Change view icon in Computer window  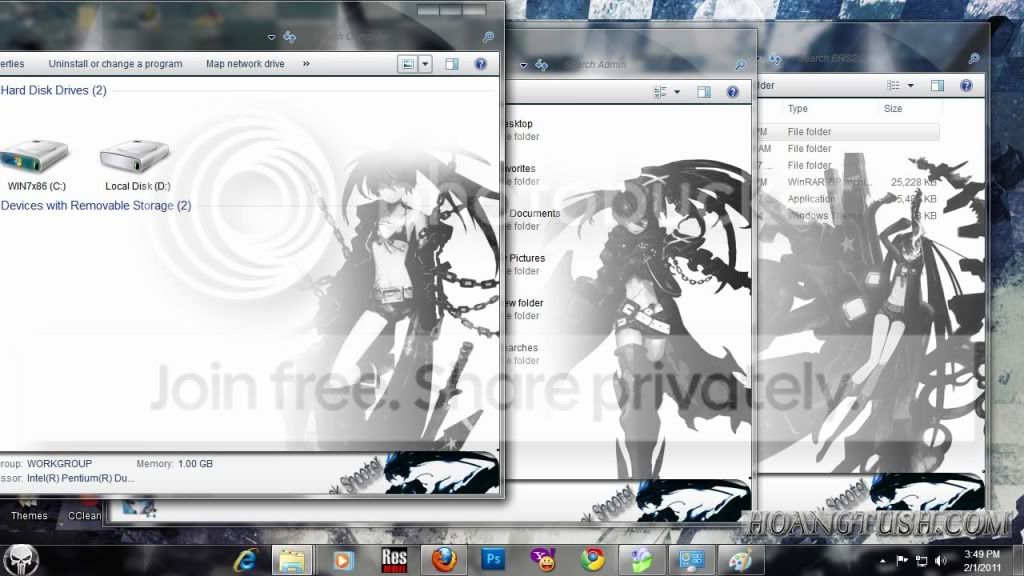[408, 64]
